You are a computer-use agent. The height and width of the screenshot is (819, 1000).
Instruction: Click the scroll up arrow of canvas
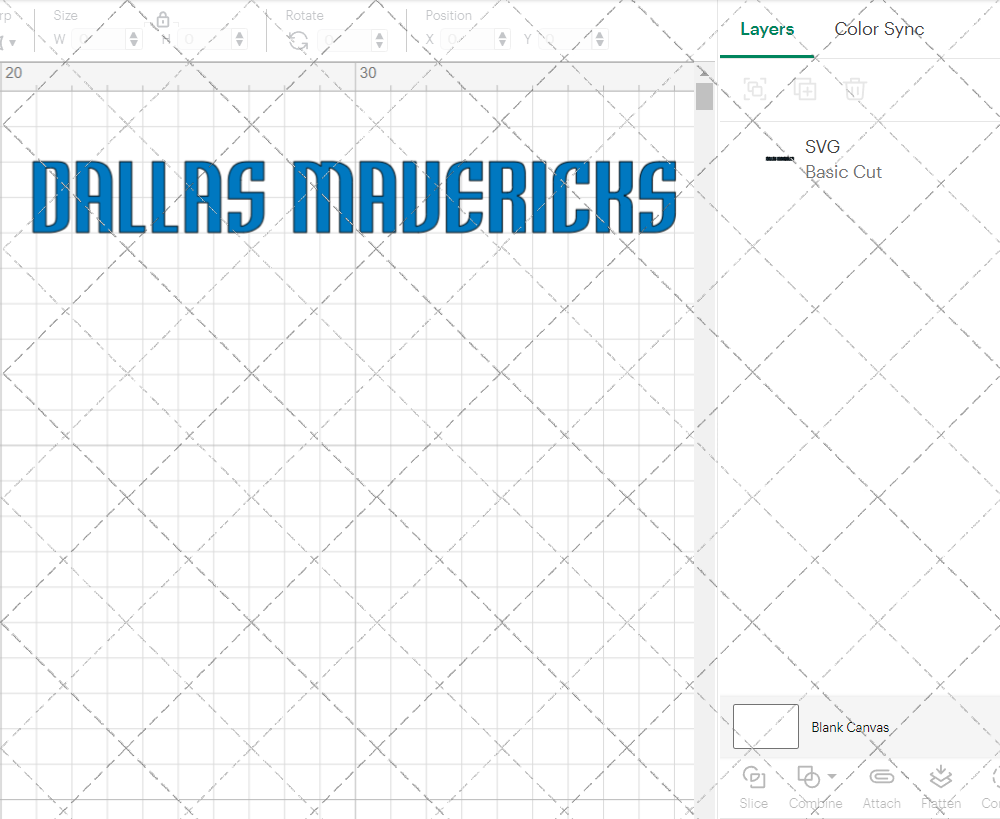coord(704,71)
